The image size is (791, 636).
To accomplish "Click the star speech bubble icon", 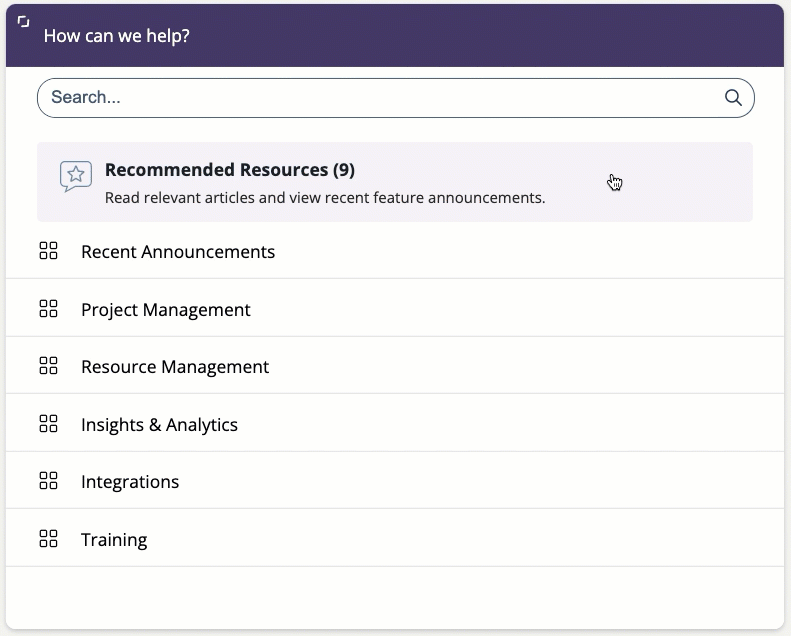I will [76, 177].
